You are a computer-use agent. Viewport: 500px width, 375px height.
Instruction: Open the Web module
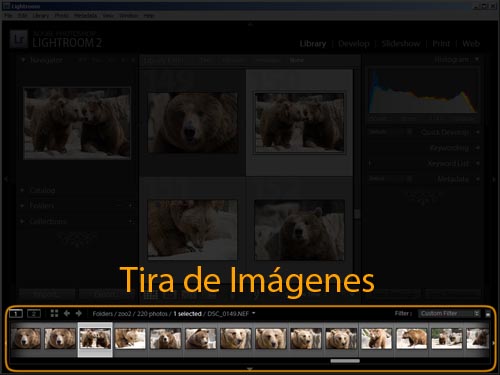click(471, 44)
